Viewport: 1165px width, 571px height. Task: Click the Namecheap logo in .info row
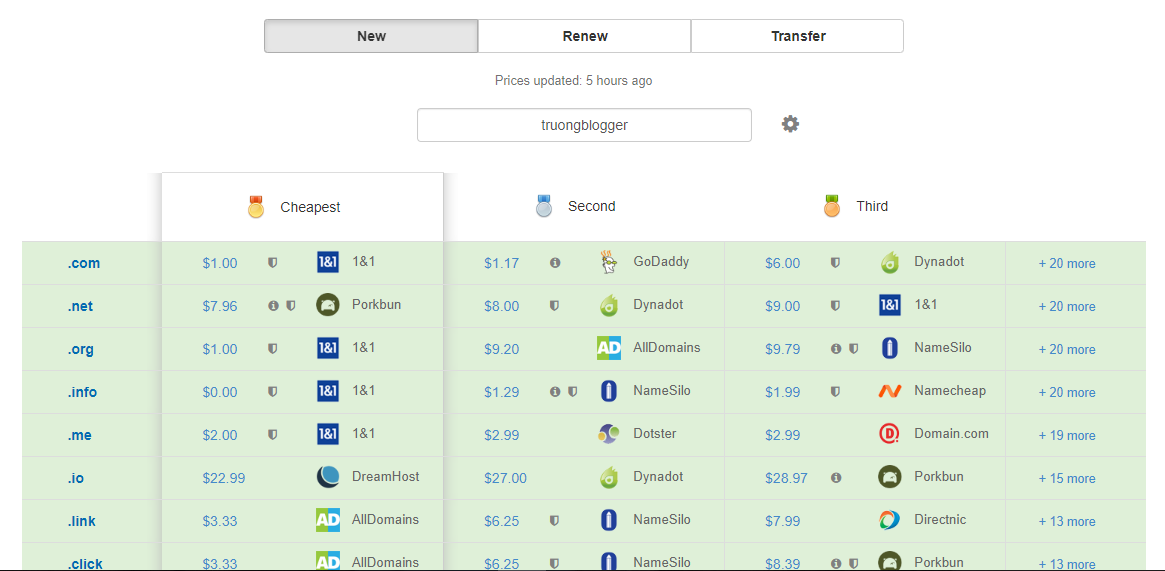(x=889, y=391)
